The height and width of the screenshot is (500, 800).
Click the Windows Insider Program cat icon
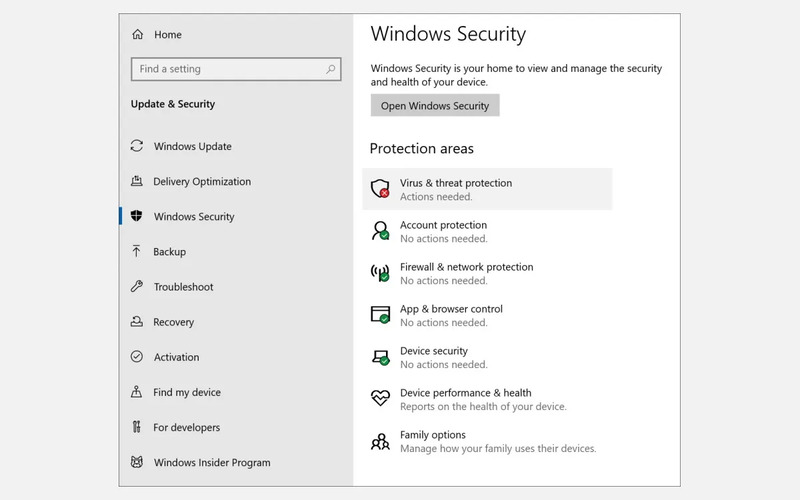pos(137,462)
